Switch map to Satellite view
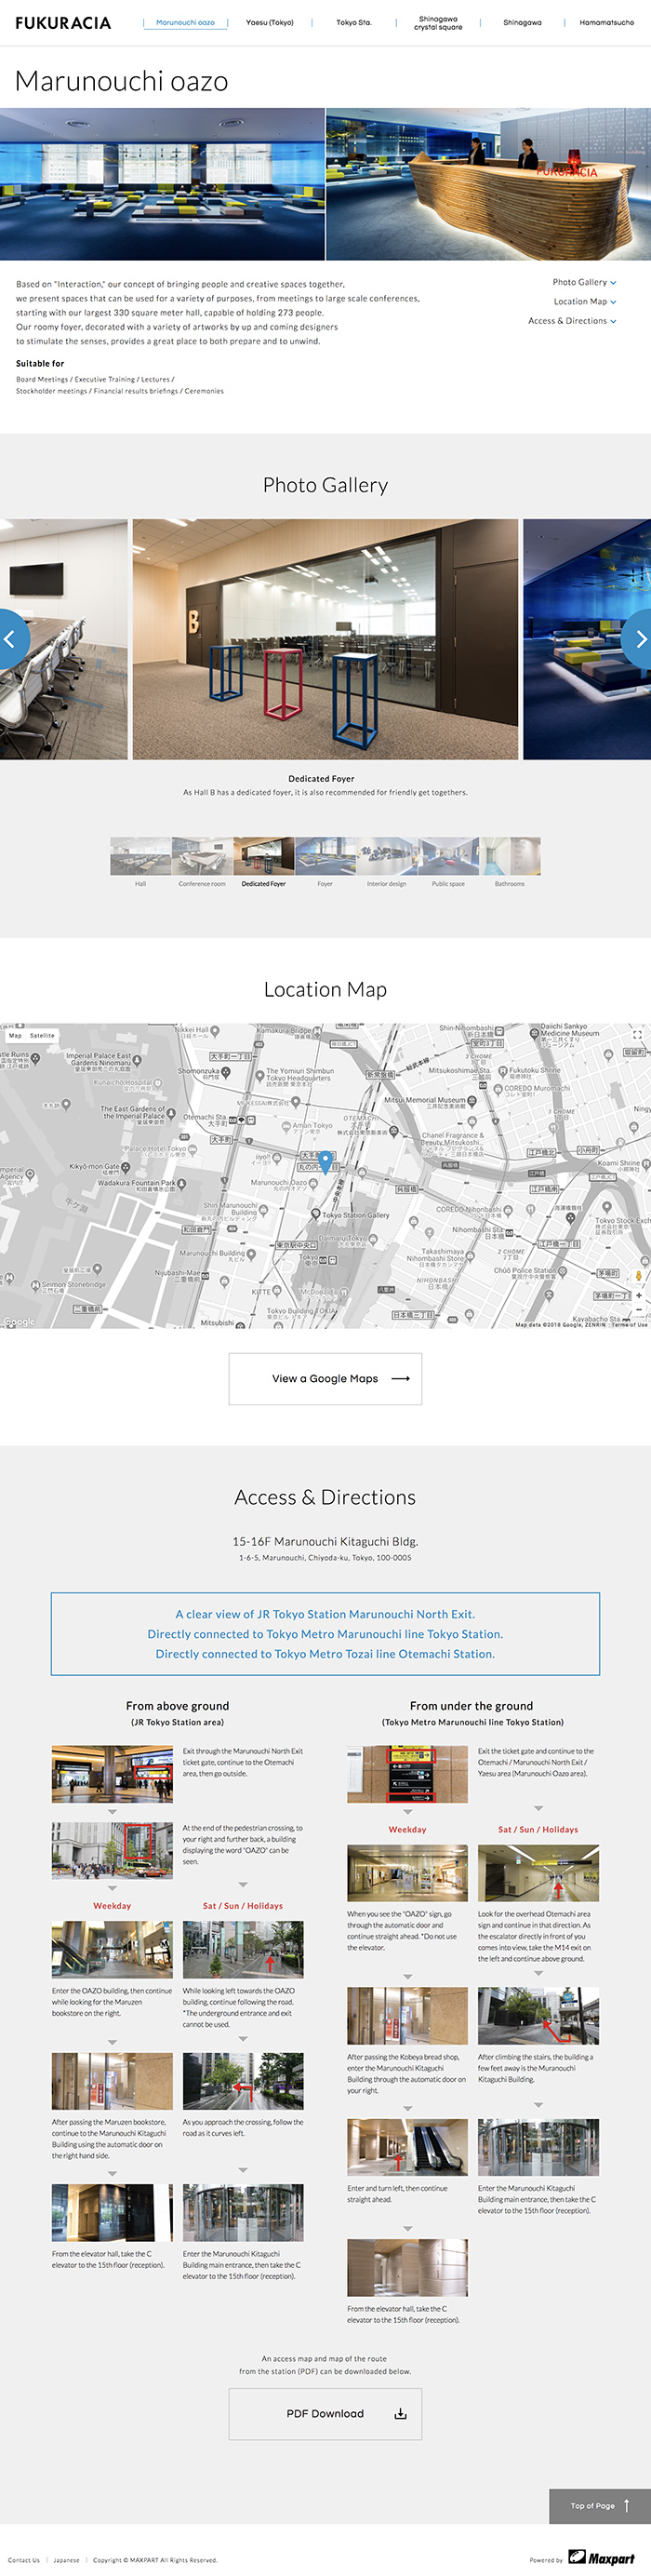 click(42, 1035)
